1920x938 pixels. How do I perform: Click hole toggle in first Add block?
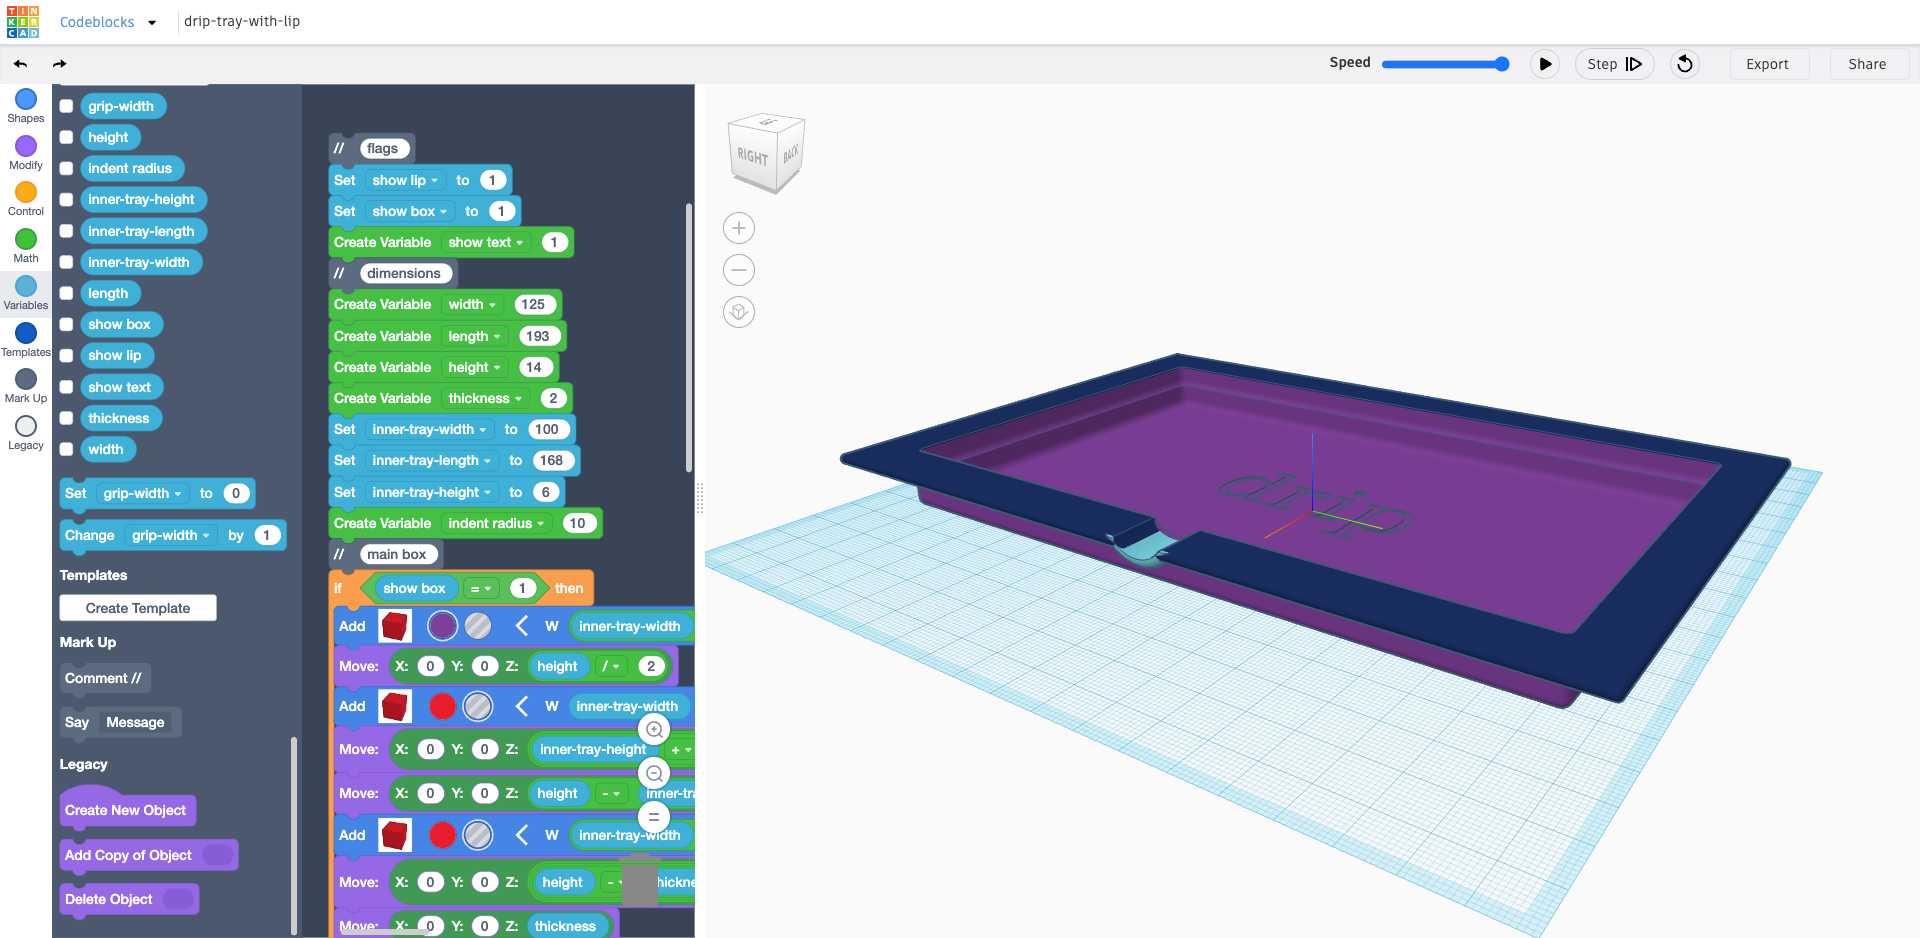(x=478, y=626)
